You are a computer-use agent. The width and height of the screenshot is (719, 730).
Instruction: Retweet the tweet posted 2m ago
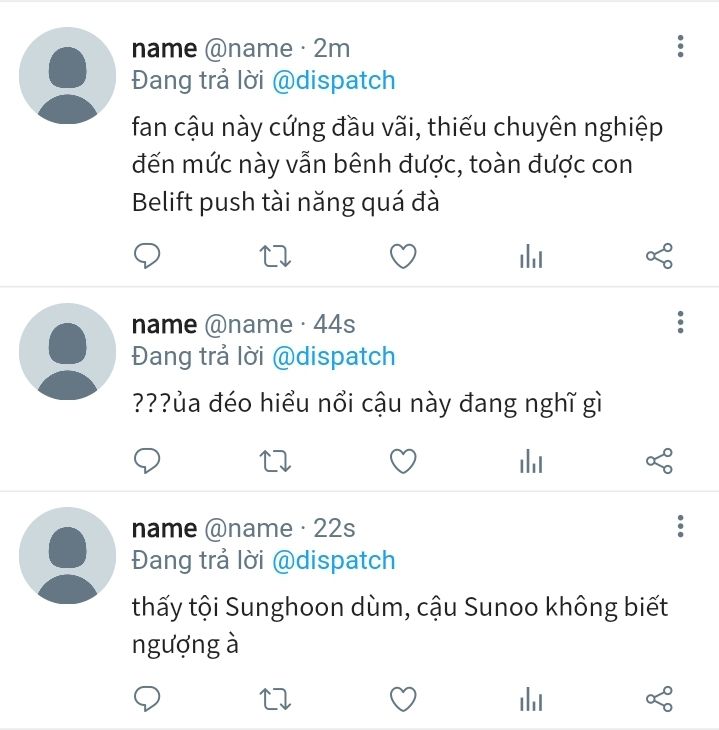point(275,256)
